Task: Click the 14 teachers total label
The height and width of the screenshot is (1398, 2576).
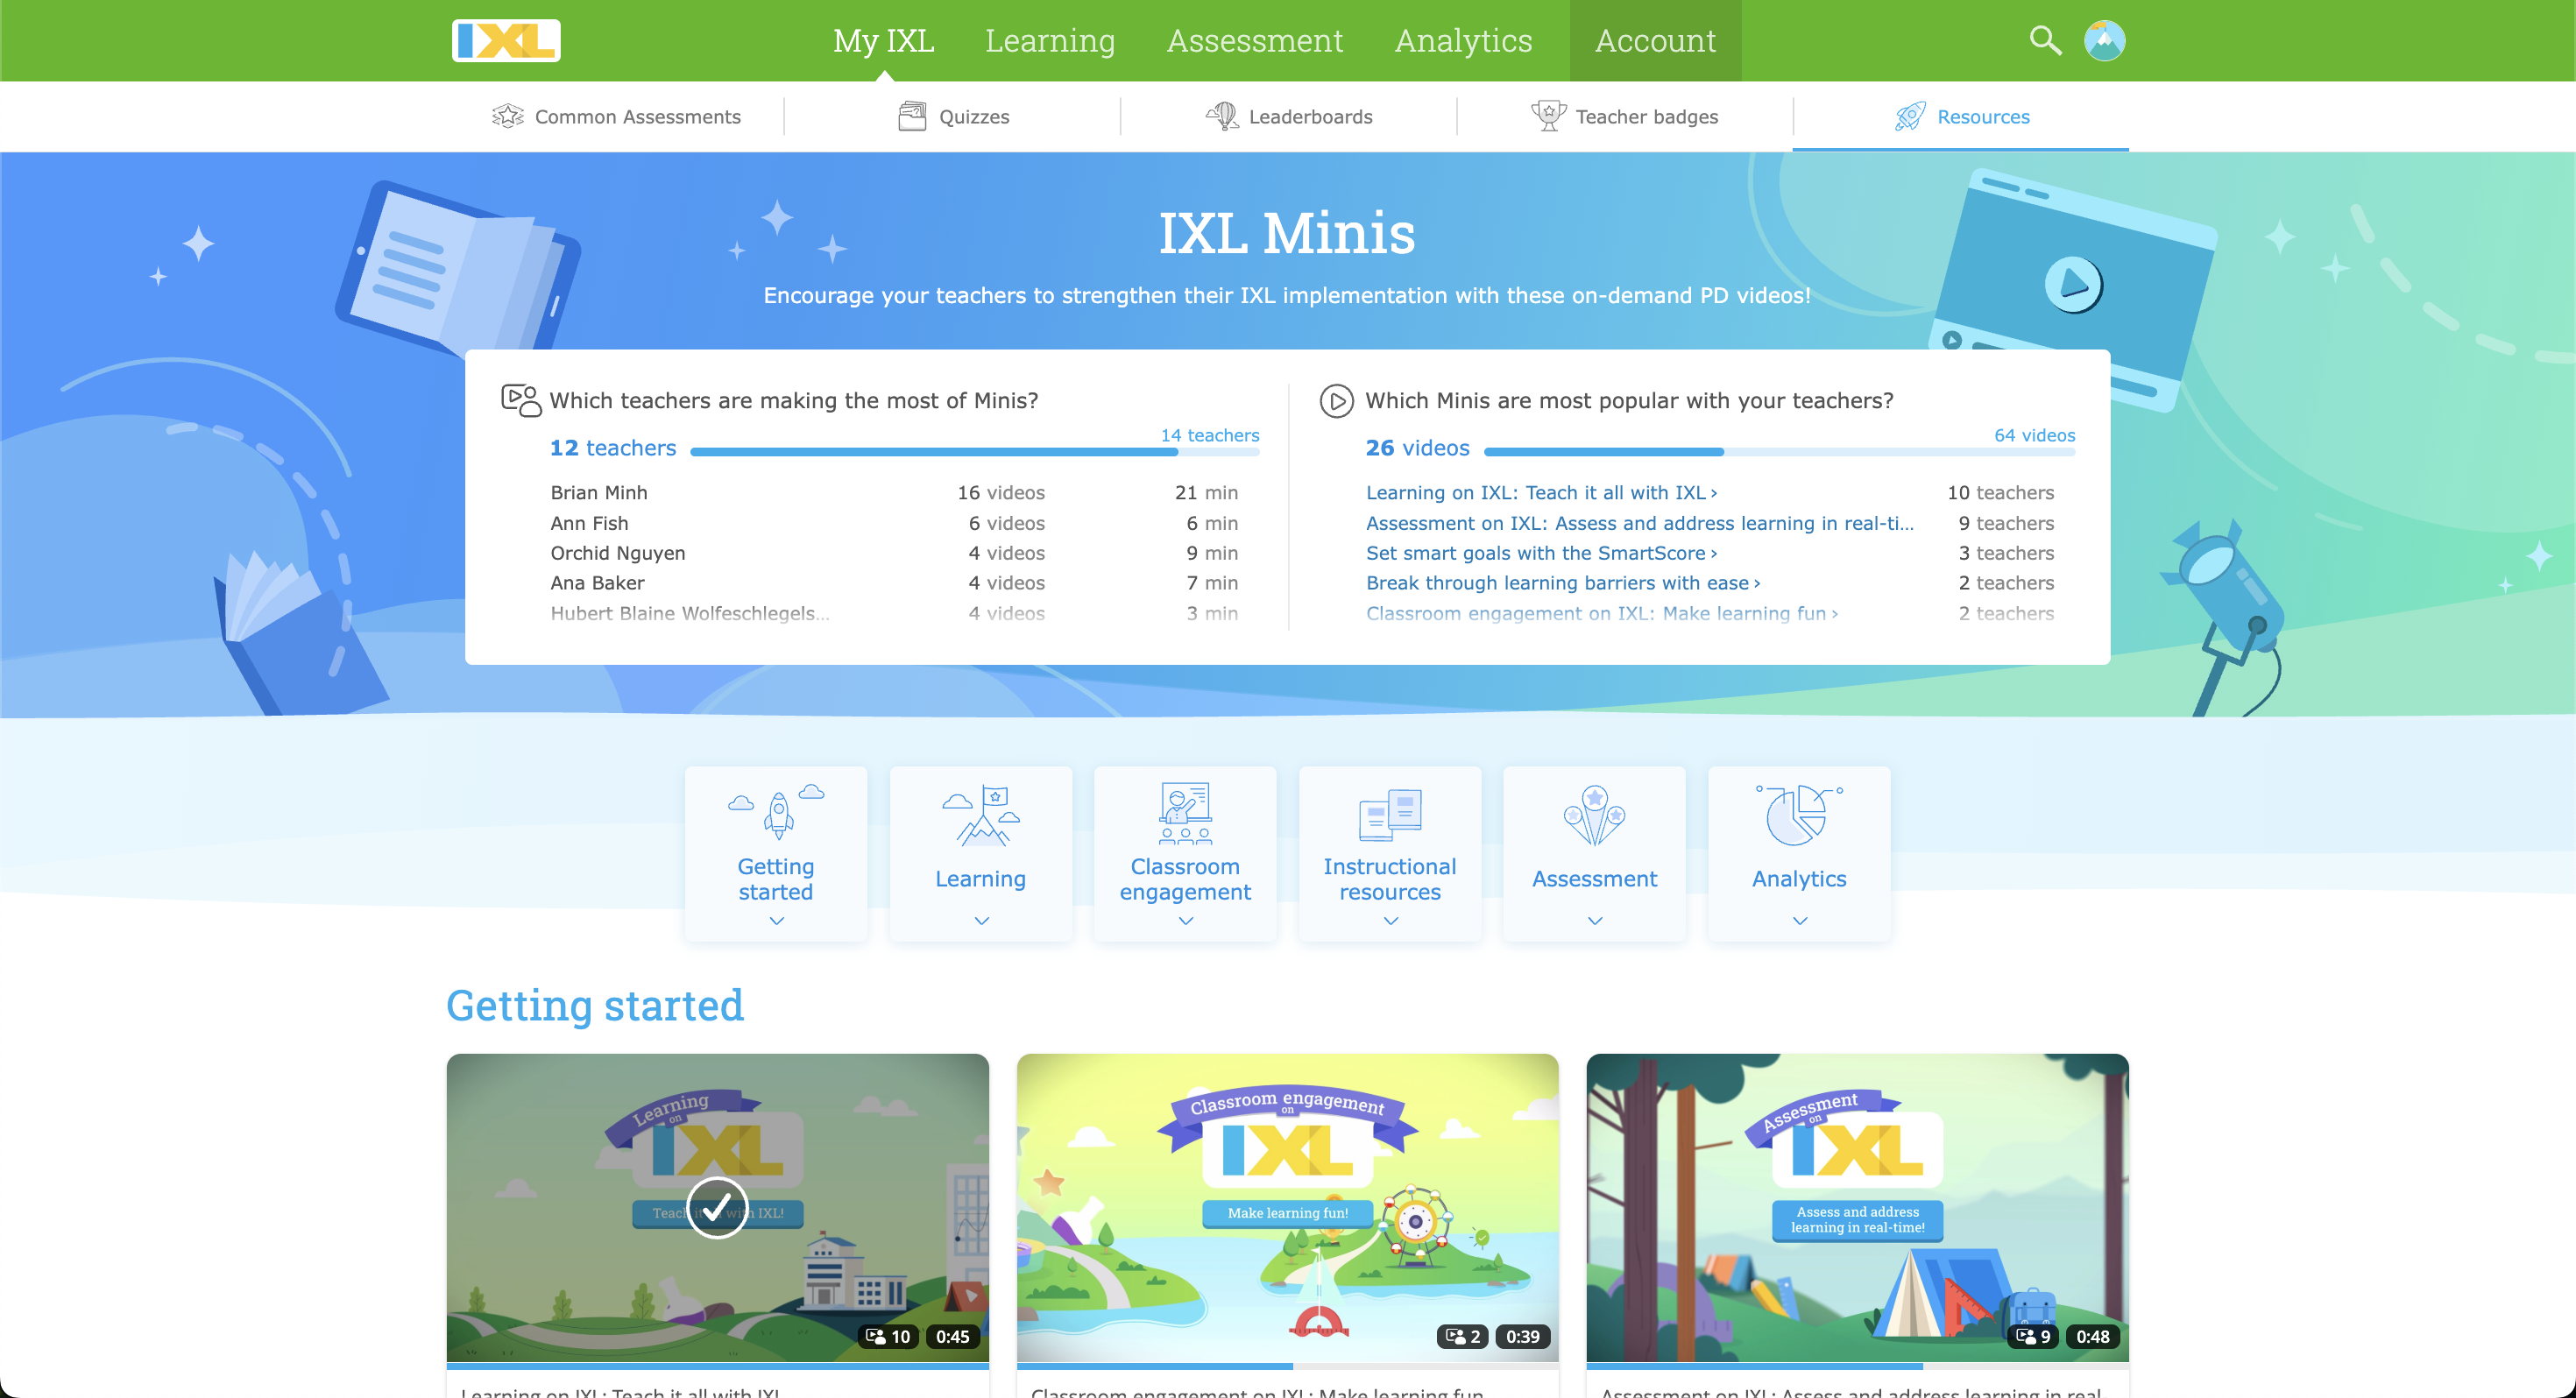Action: 1209,435
